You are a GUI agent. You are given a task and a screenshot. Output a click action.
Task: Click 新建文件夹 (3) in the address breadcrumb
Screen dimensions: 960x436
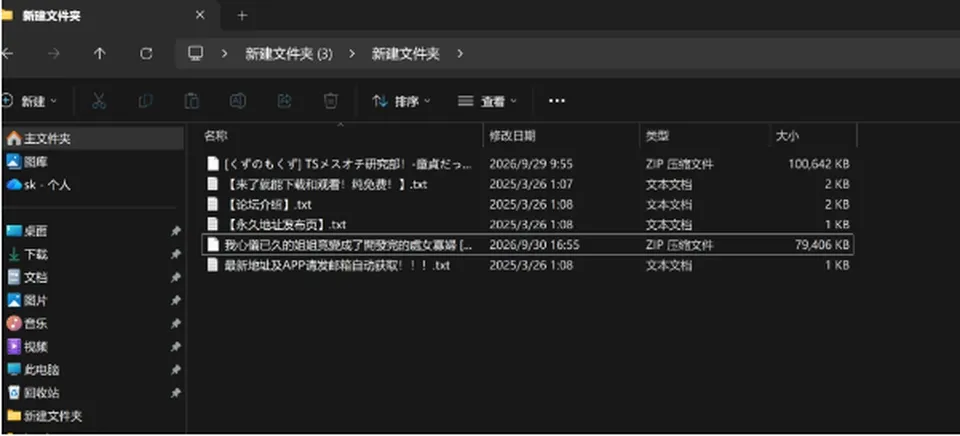[x=289, y=54]
